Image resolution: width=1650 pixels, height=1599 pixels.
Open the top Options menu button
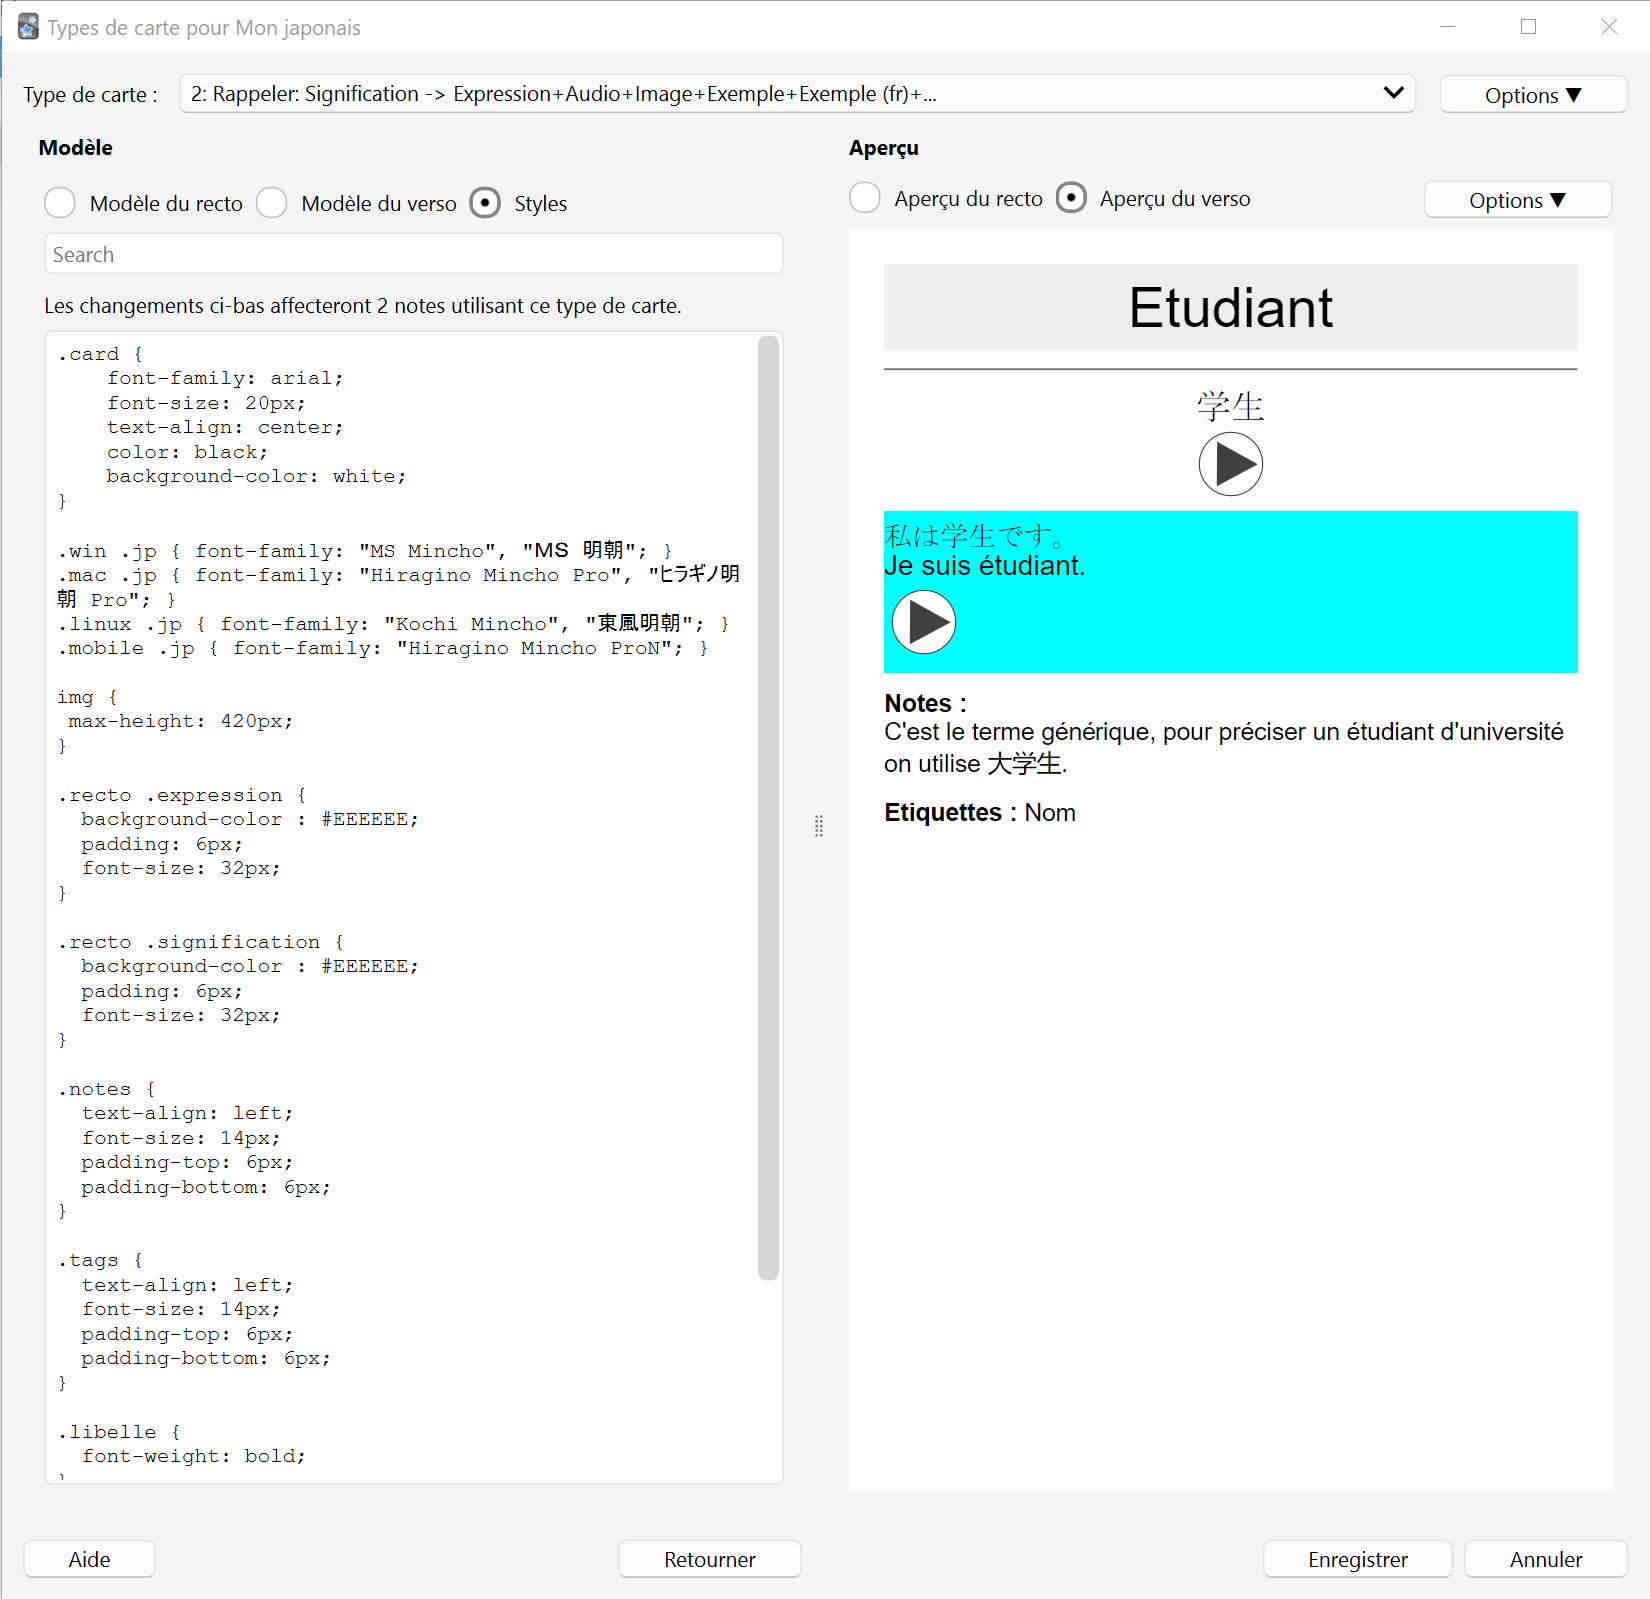[x=1533, y=95]
